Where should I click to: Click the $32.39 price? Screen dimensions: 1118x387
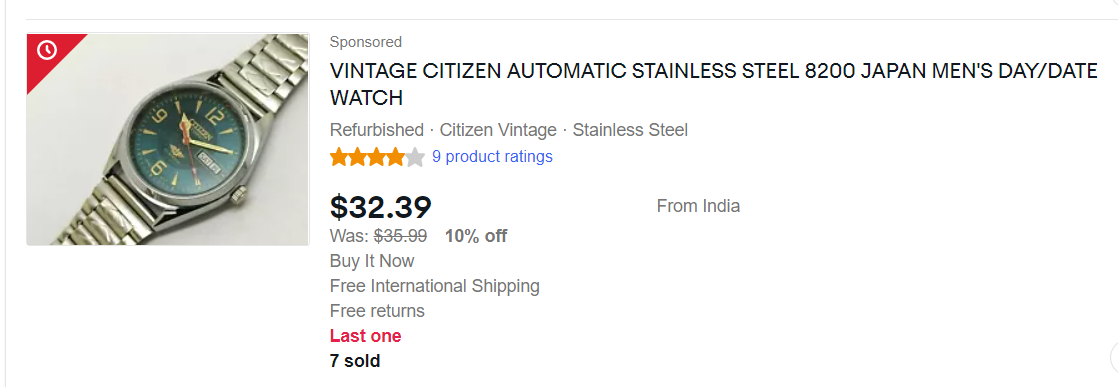[381, 207]
